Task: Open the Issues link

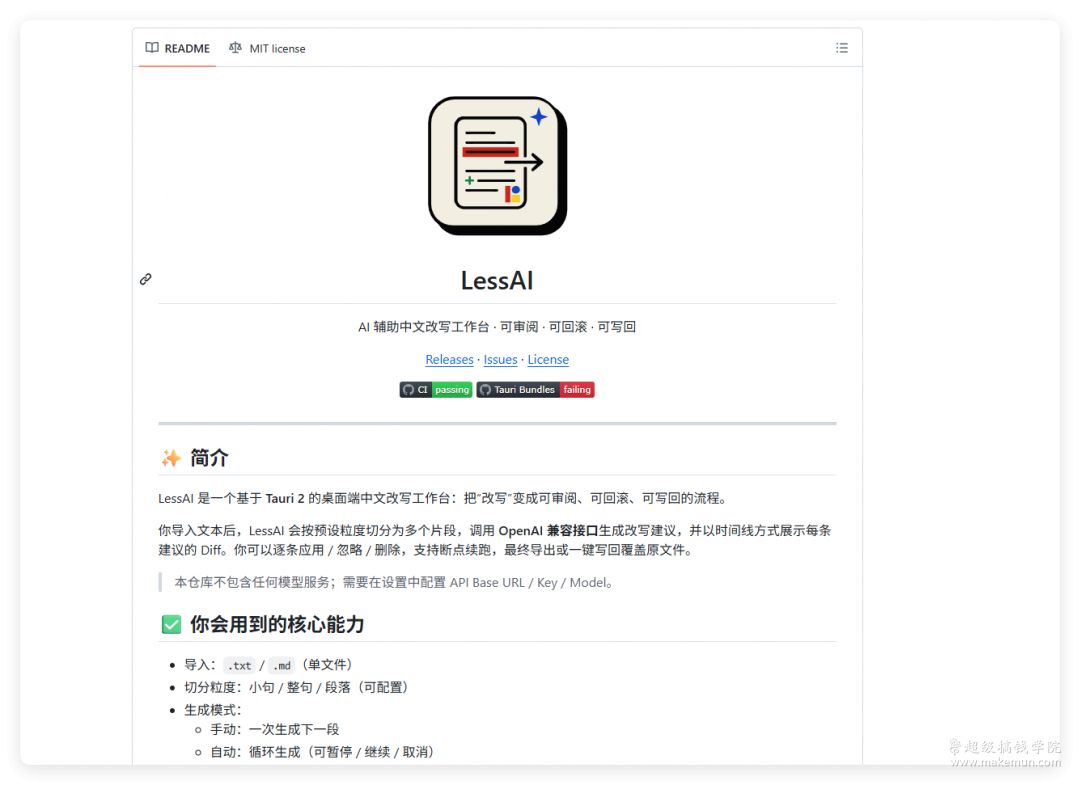Action: (x=500, y=360)
